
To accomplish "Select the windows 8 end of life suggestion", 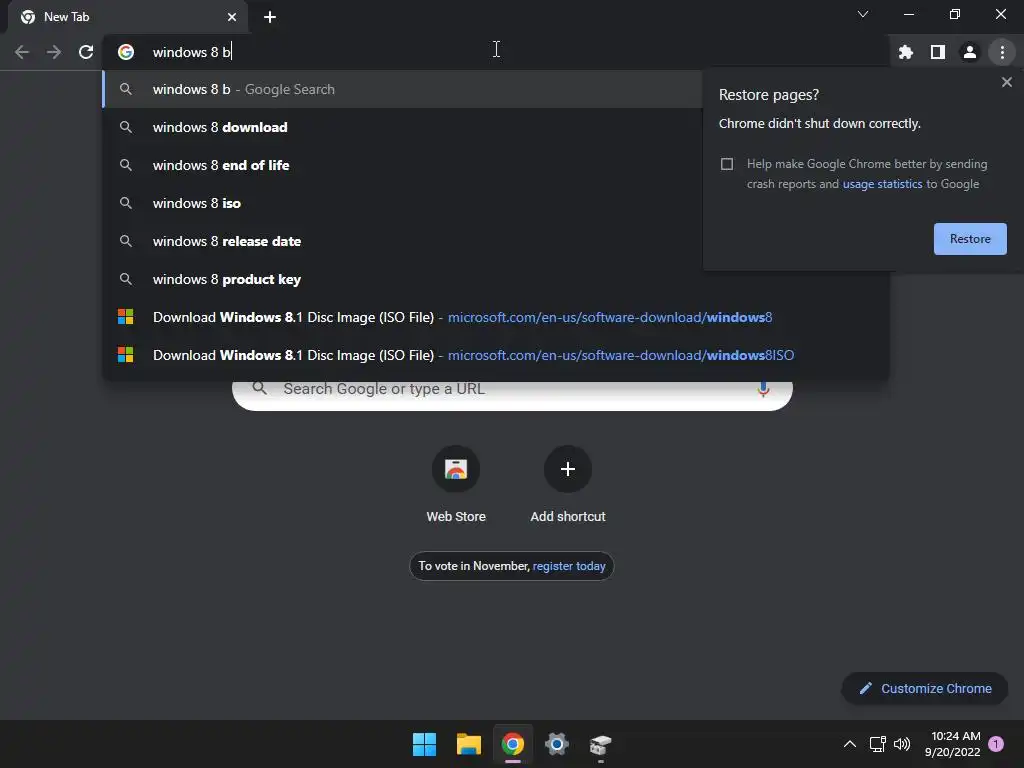I will tap(402, 165).
